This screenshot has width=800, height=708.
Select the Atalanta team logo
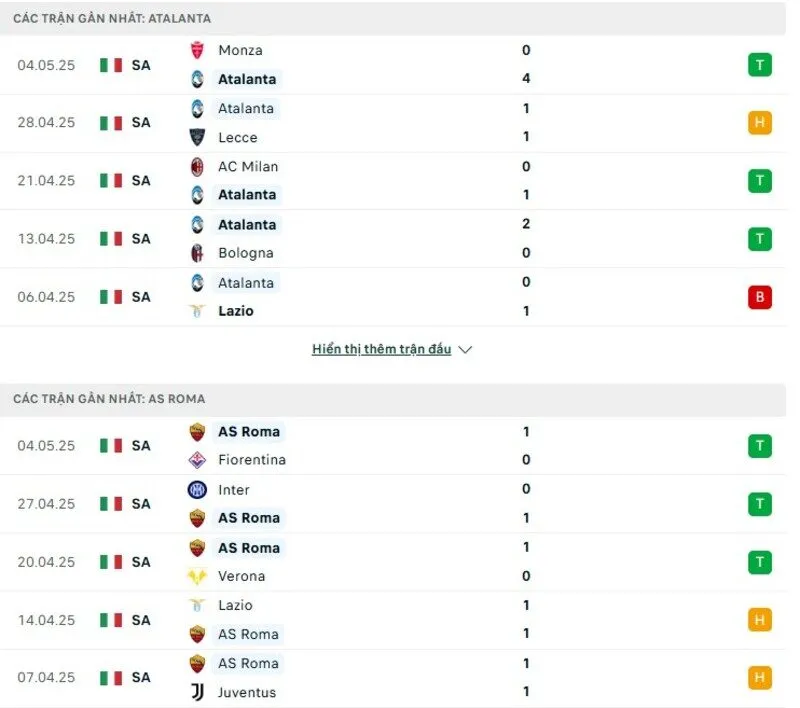point(198,79)
